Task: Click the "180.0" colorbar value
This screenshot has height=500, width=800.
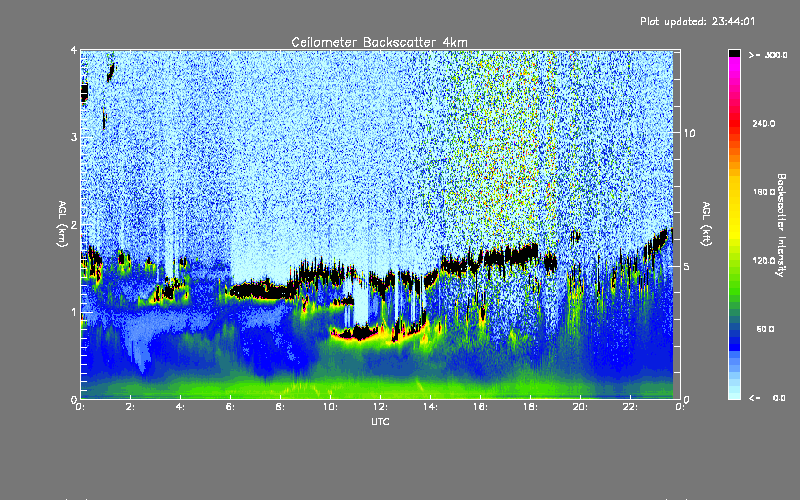Action: [x=764, y=192]
